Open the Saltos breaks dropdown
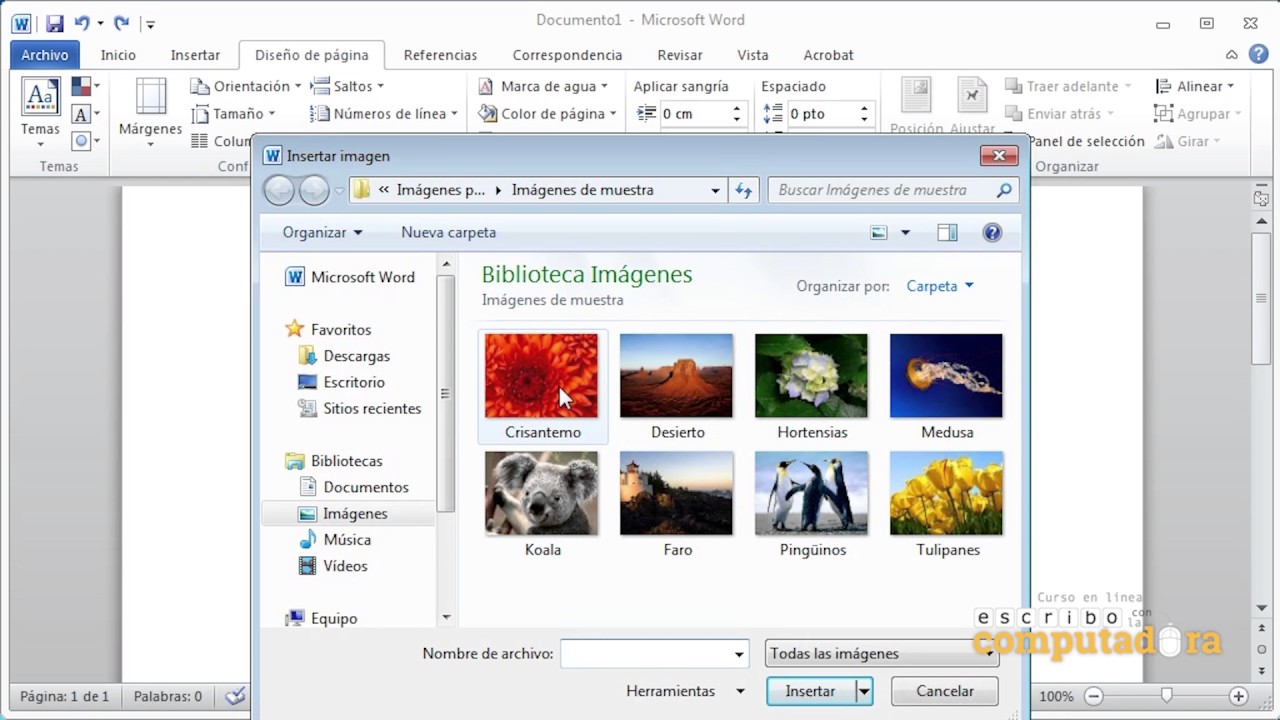1280x720 pixels. coord(347,87)
